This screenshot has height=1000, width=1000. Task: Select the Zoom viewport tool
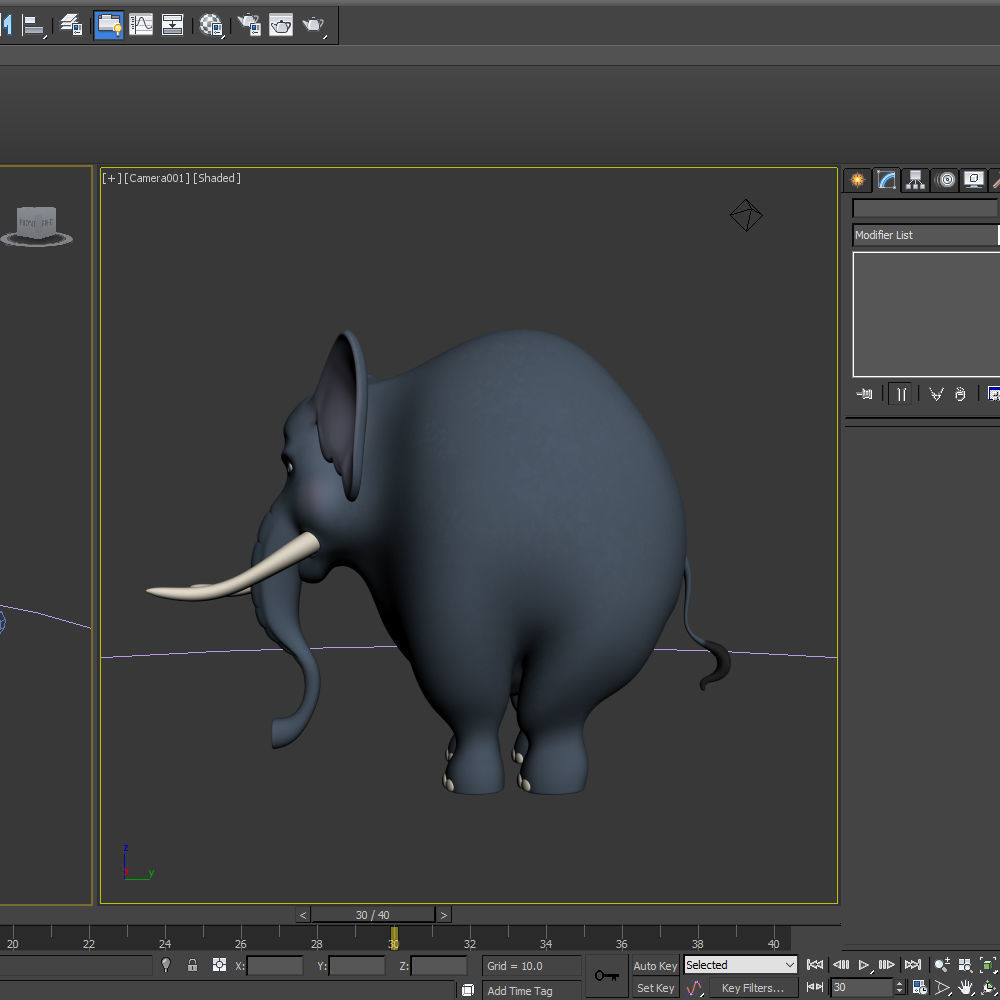(x=942, y=965)
